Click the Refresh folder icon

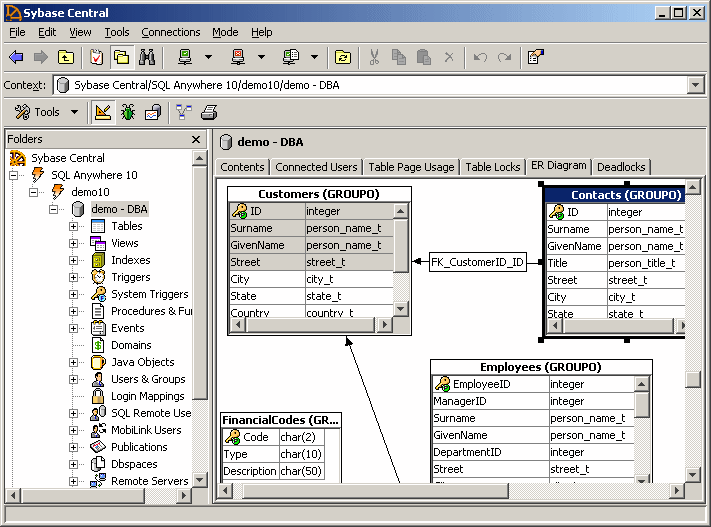pos(343,57)
